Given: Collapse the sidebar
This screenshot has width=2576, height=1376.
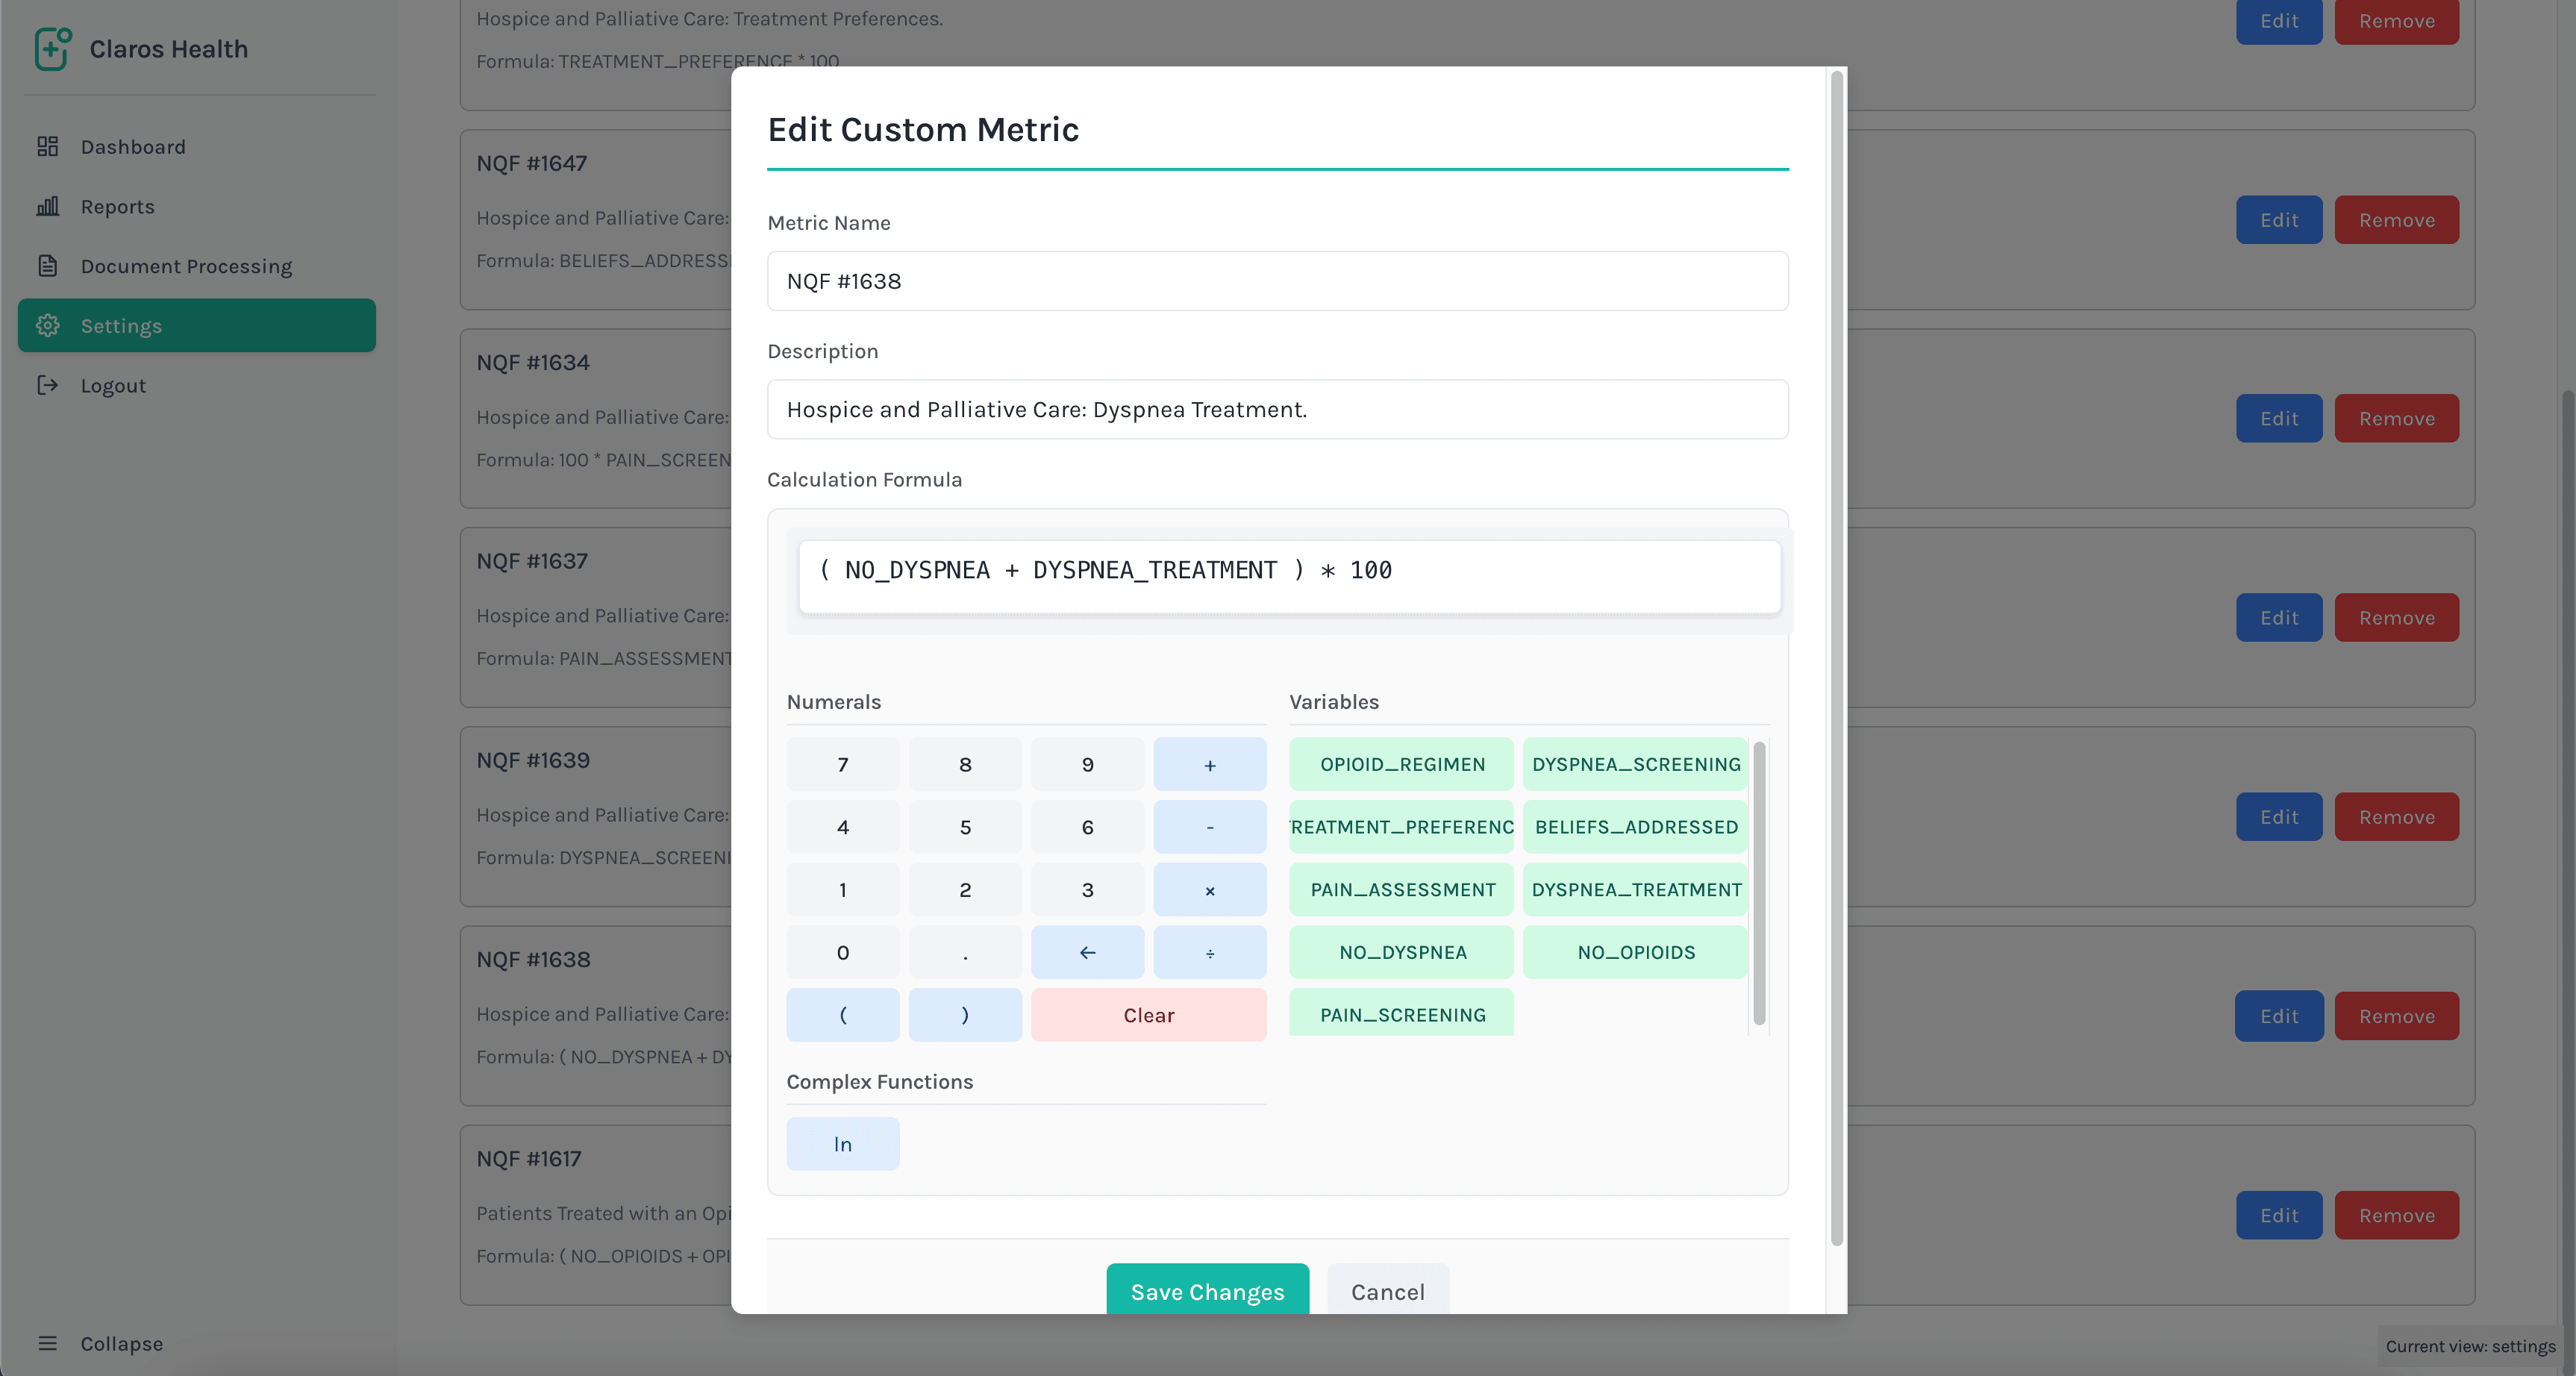Looking at the screenshot, I should (x=196, y=1343).
